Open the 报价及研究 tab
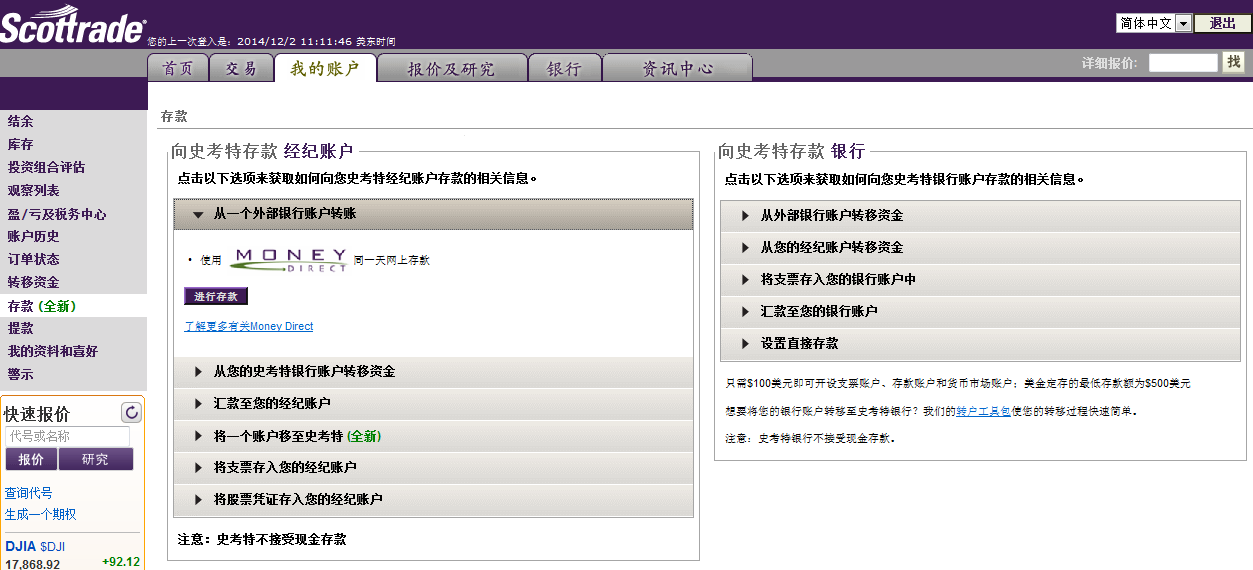 pos(451,69)
